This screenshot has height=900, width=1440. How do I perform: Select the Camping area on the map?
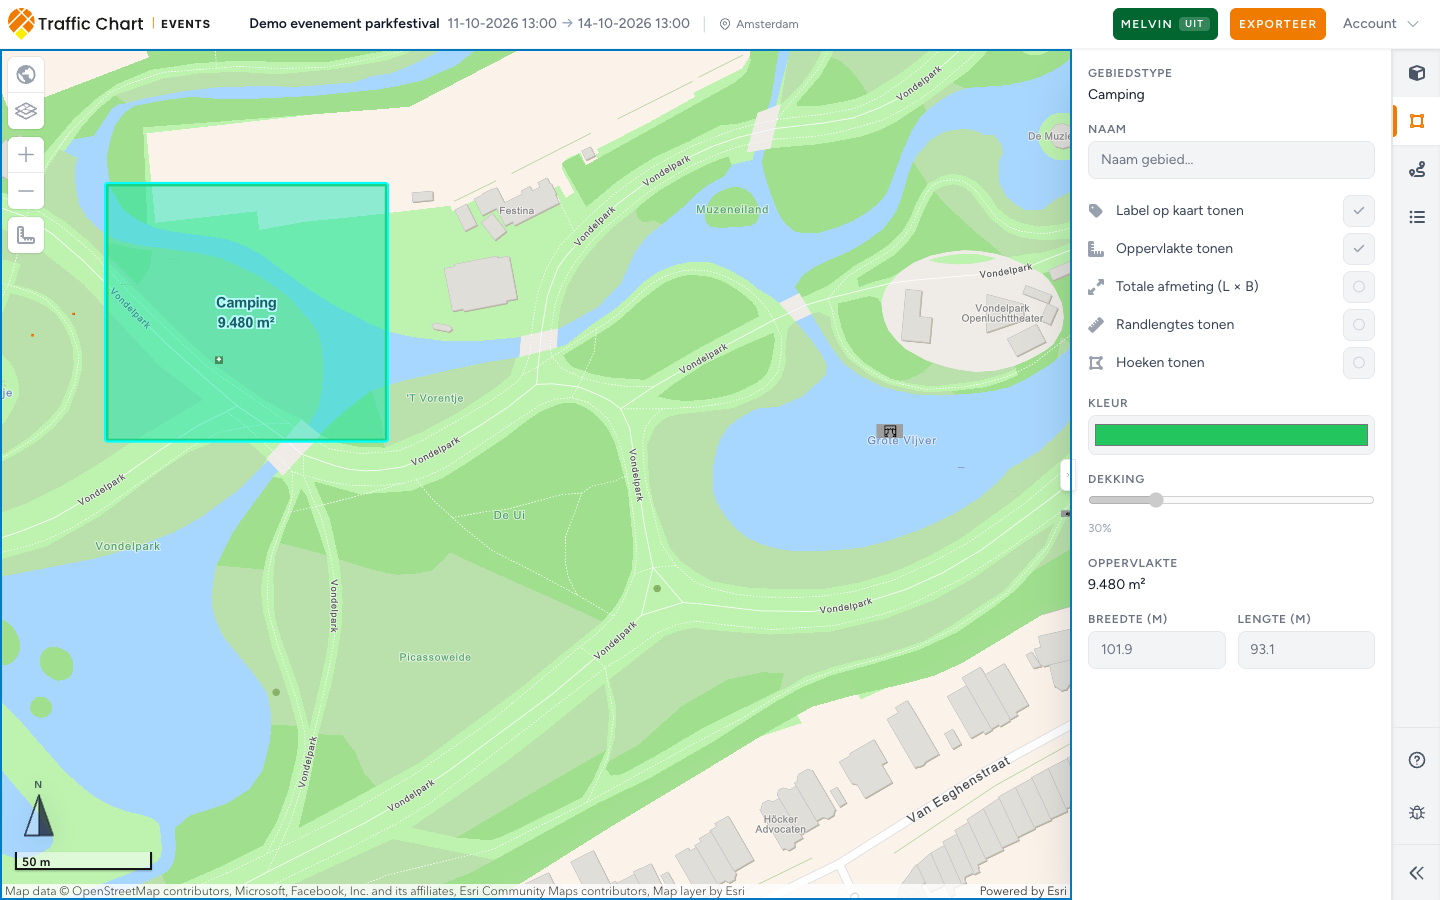point(246,312)
